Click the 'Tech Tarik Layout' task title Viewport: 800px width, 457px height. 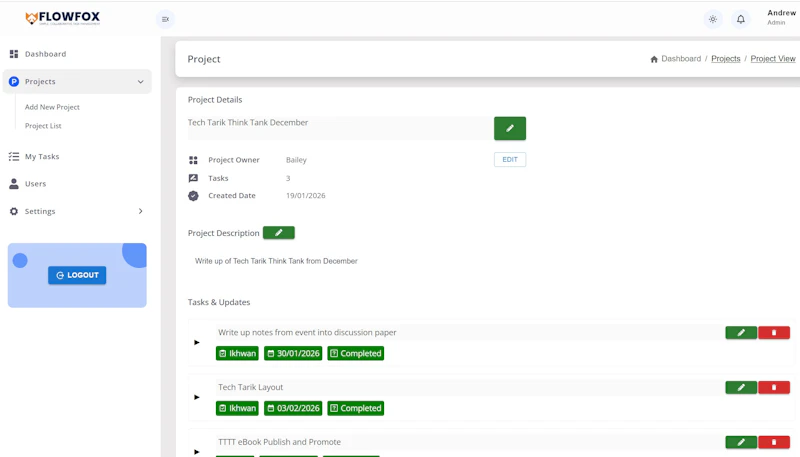click(x=251, y=387)
